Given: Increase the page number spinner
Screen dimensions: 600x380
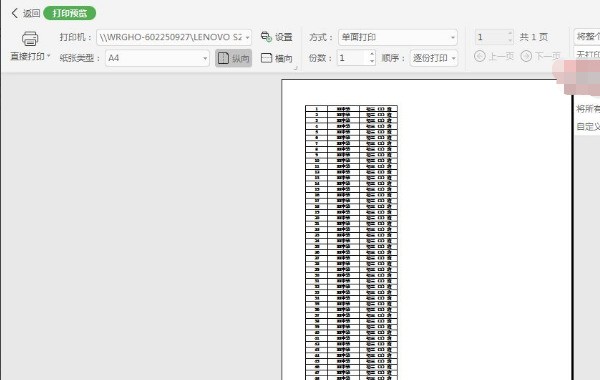Looking at the screenshot, I should pyautogui.click(x=510, y=33).
